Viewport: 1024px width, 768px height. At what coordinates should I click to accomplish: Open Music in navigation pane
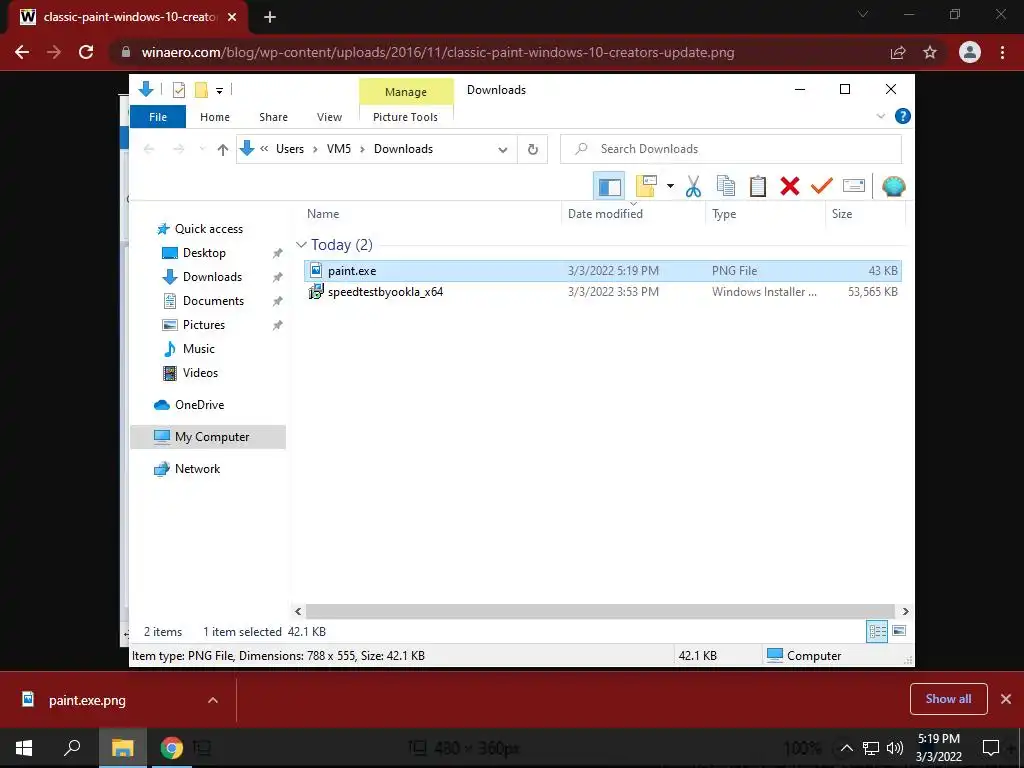point(199,349)
